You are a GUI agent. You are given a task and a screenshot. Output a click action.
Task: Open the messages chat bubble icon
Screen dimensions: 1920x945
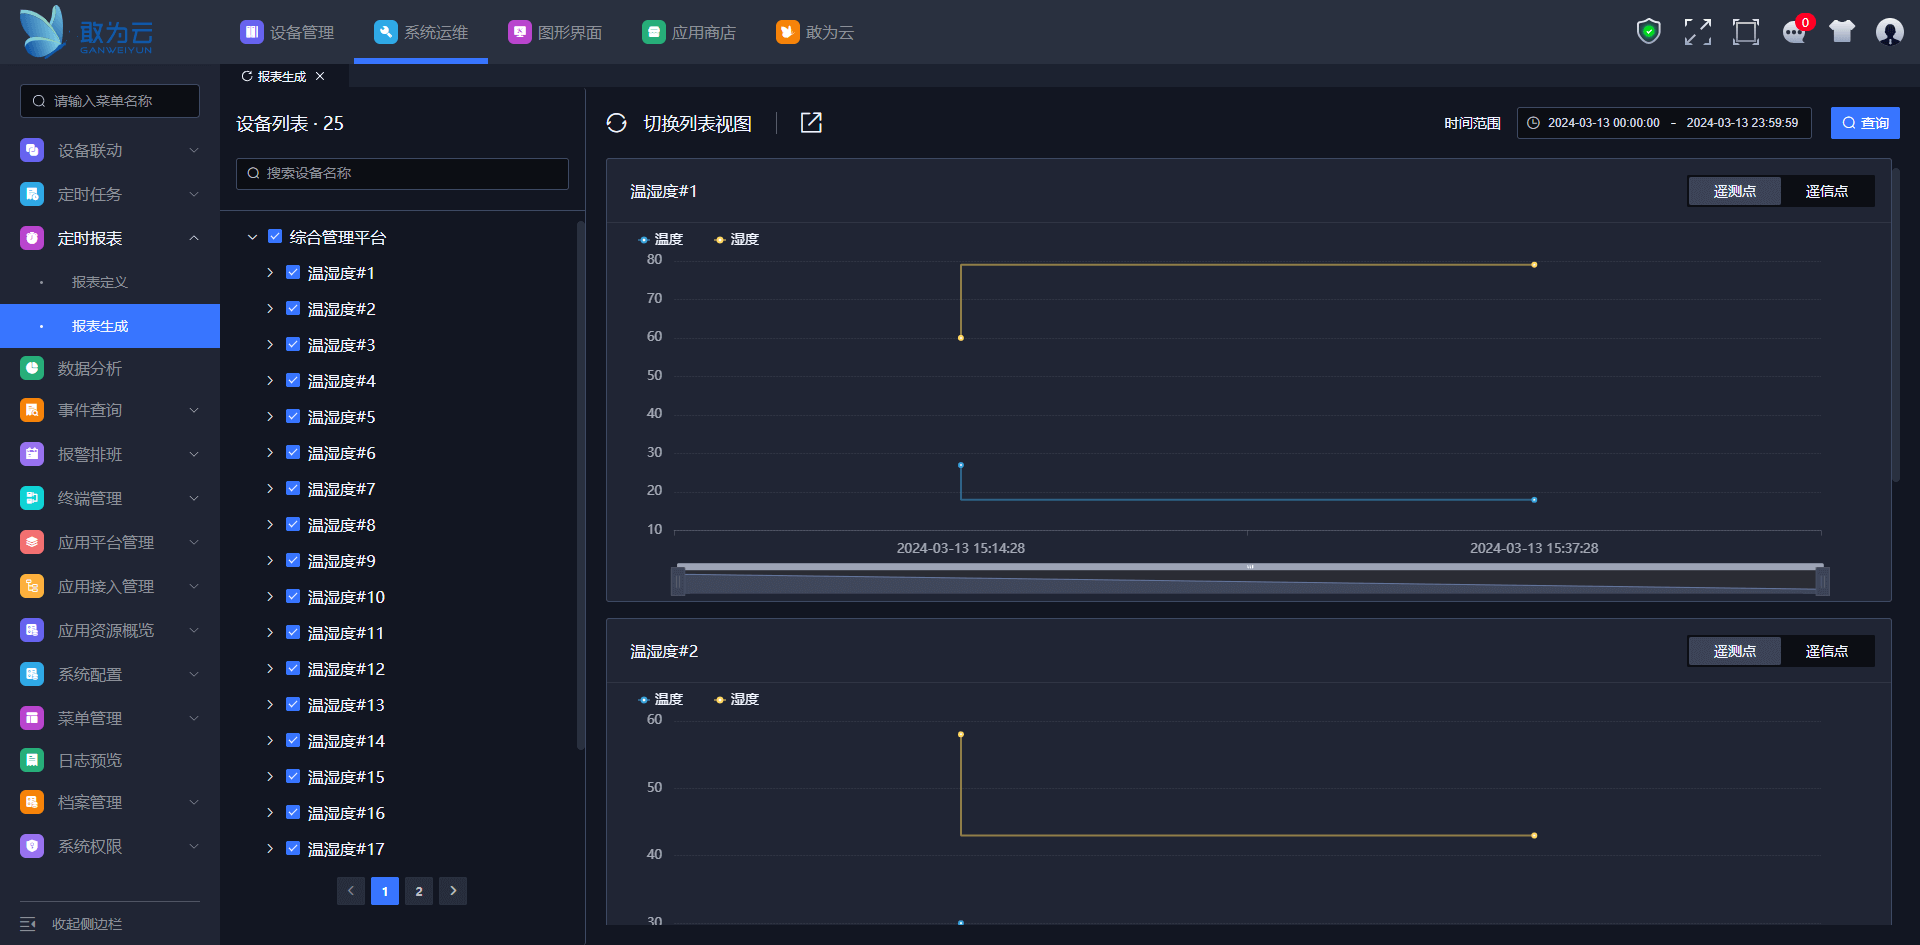point(1794,32)
